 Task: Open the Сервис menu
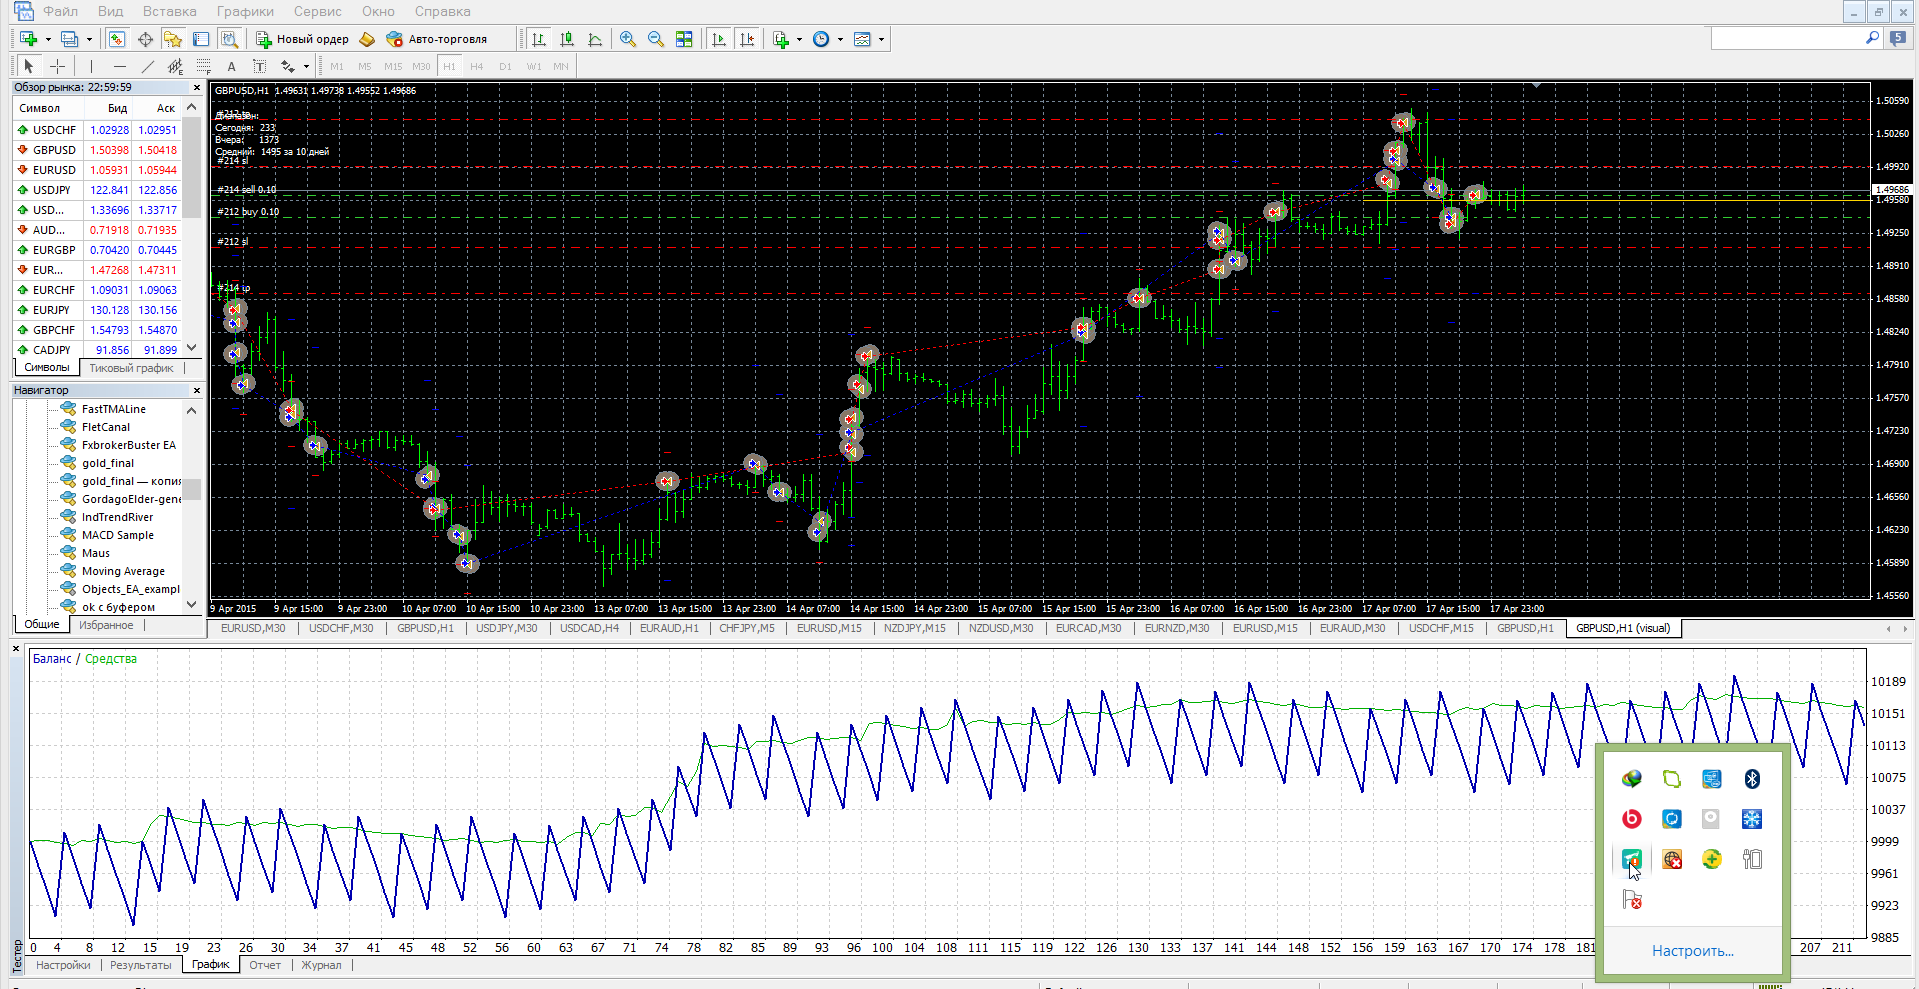pos(318,11)
